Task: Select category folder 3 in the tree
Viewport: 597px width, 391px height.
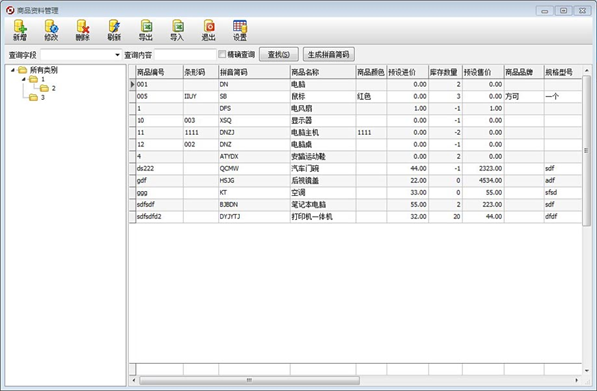Action: 37,97
